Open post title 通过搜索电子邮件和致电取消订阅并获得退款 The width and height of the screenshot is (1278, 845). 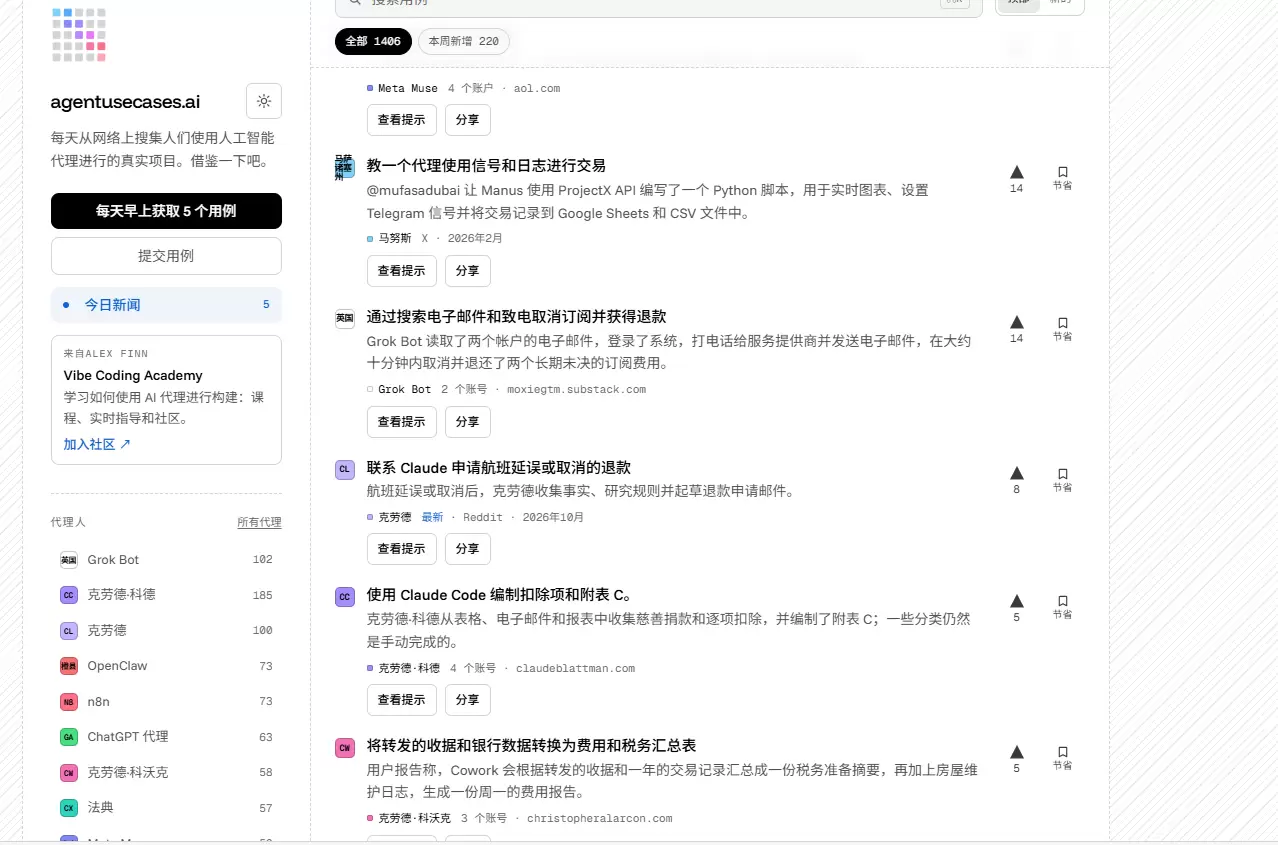tap(516, 317)
